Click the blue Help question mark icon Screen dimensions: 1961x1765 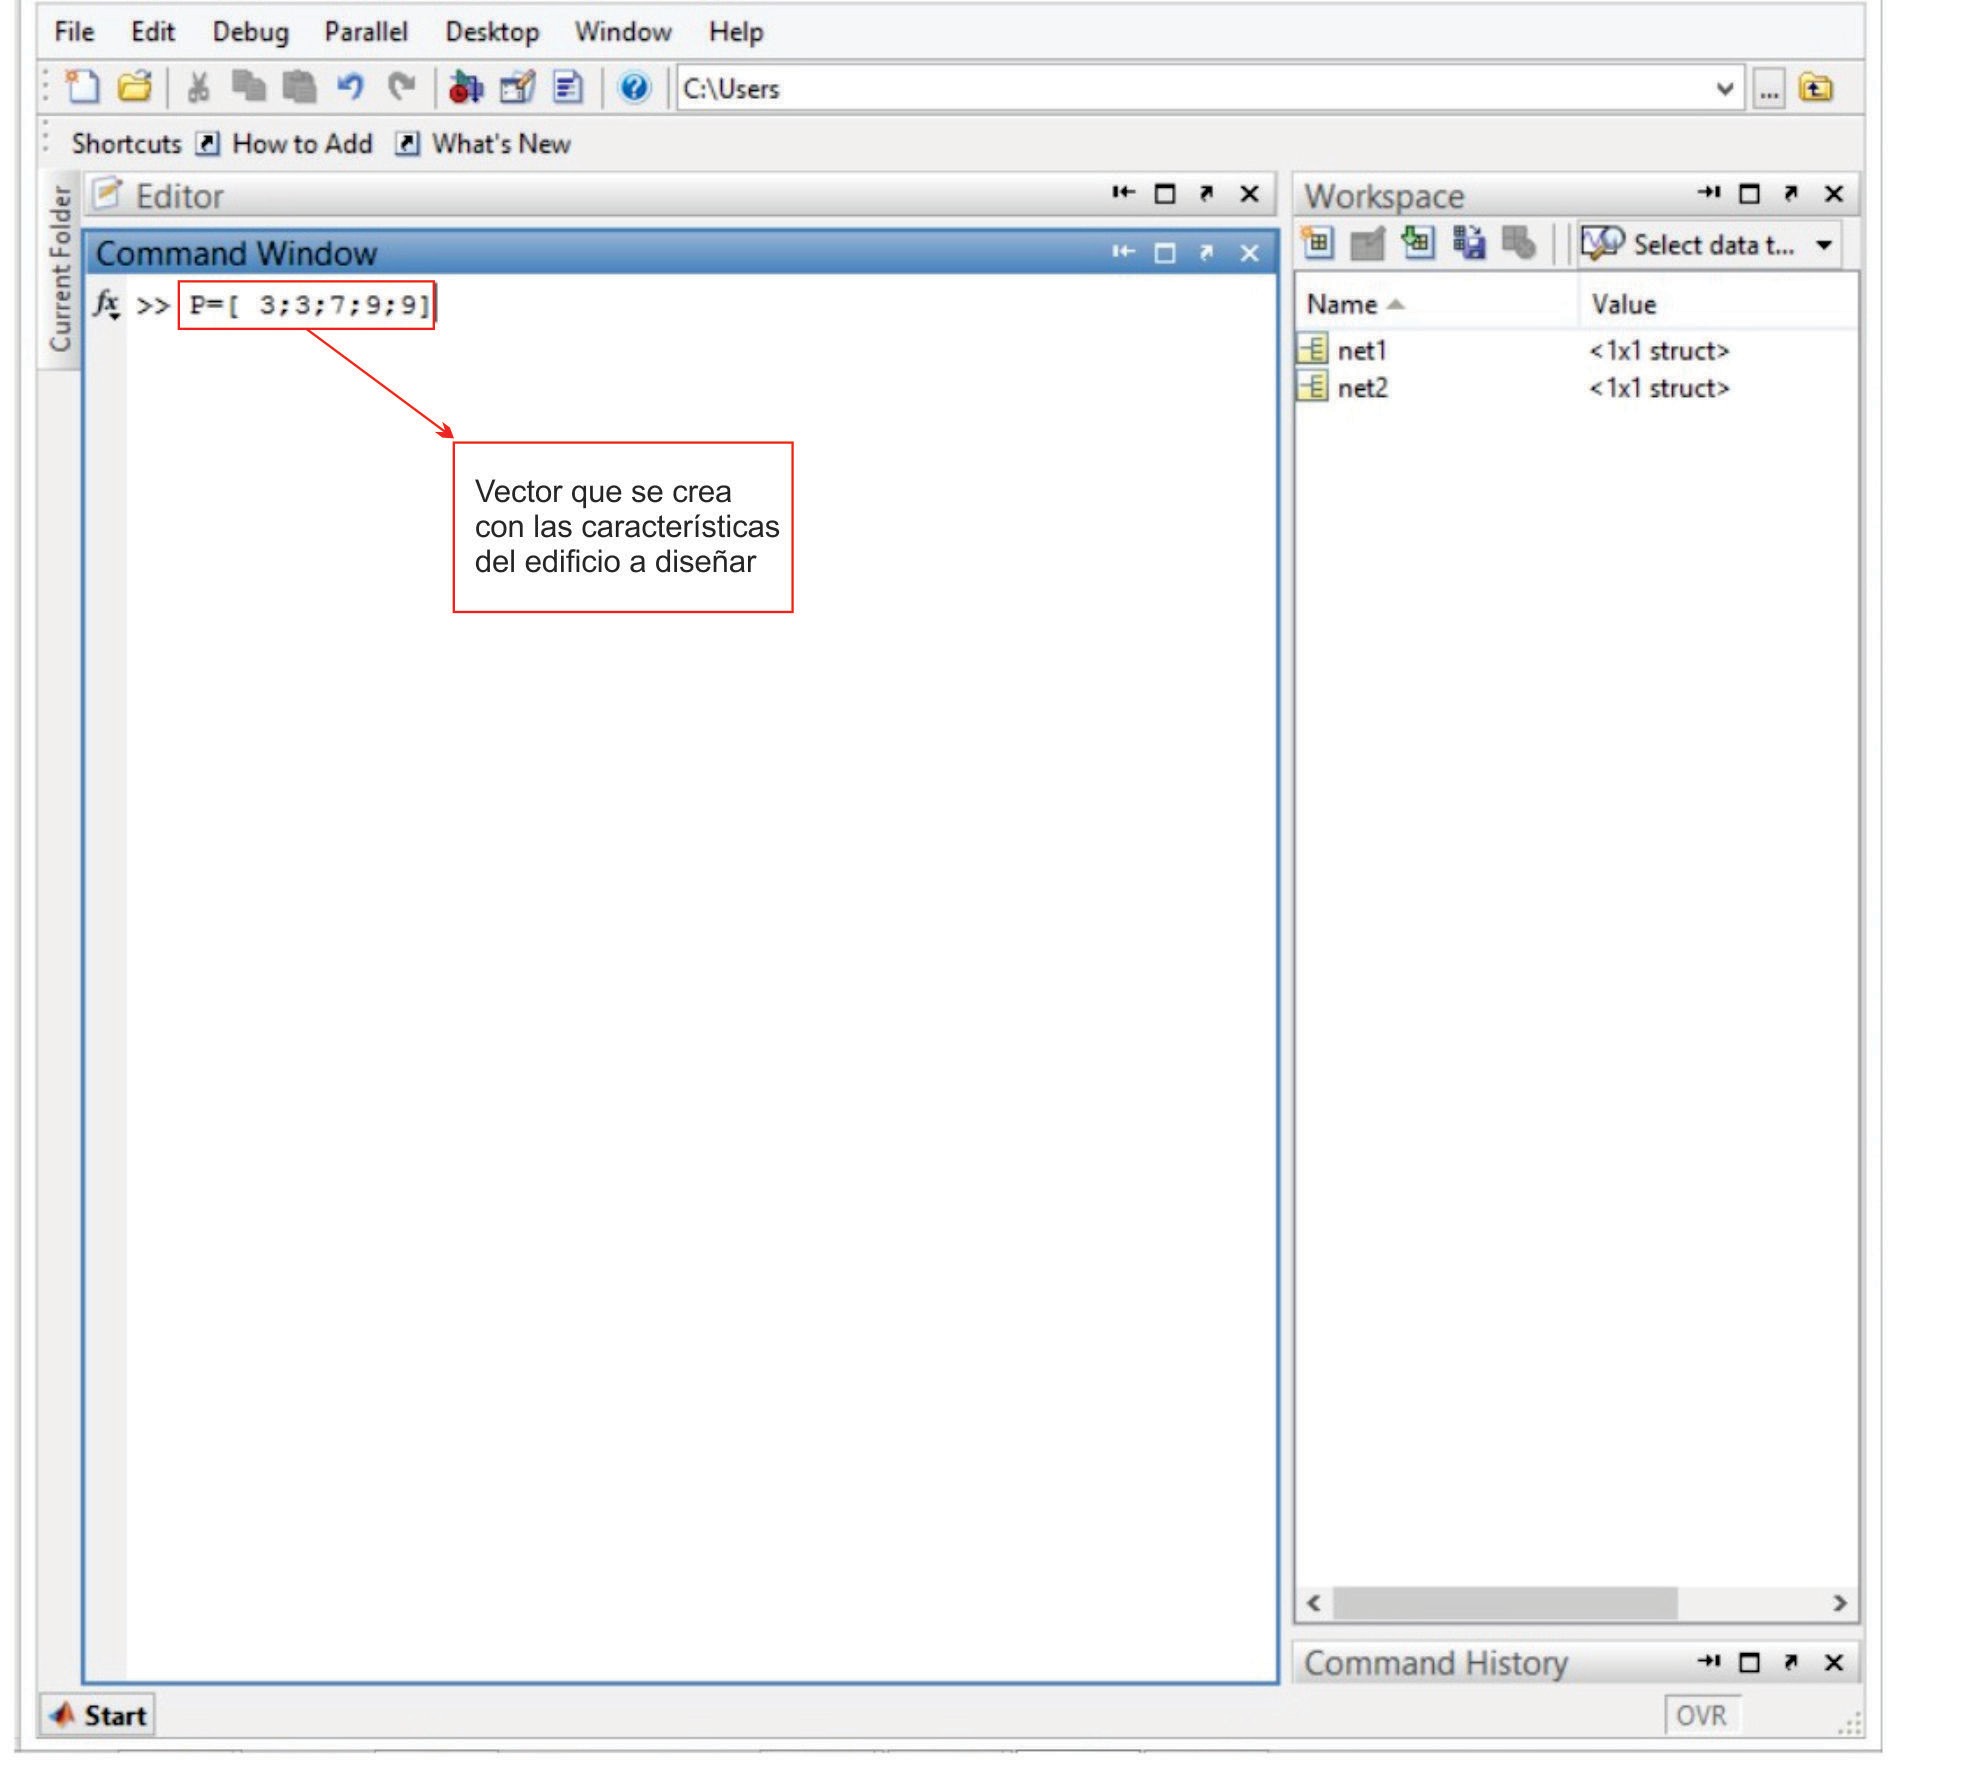[634, 88]
